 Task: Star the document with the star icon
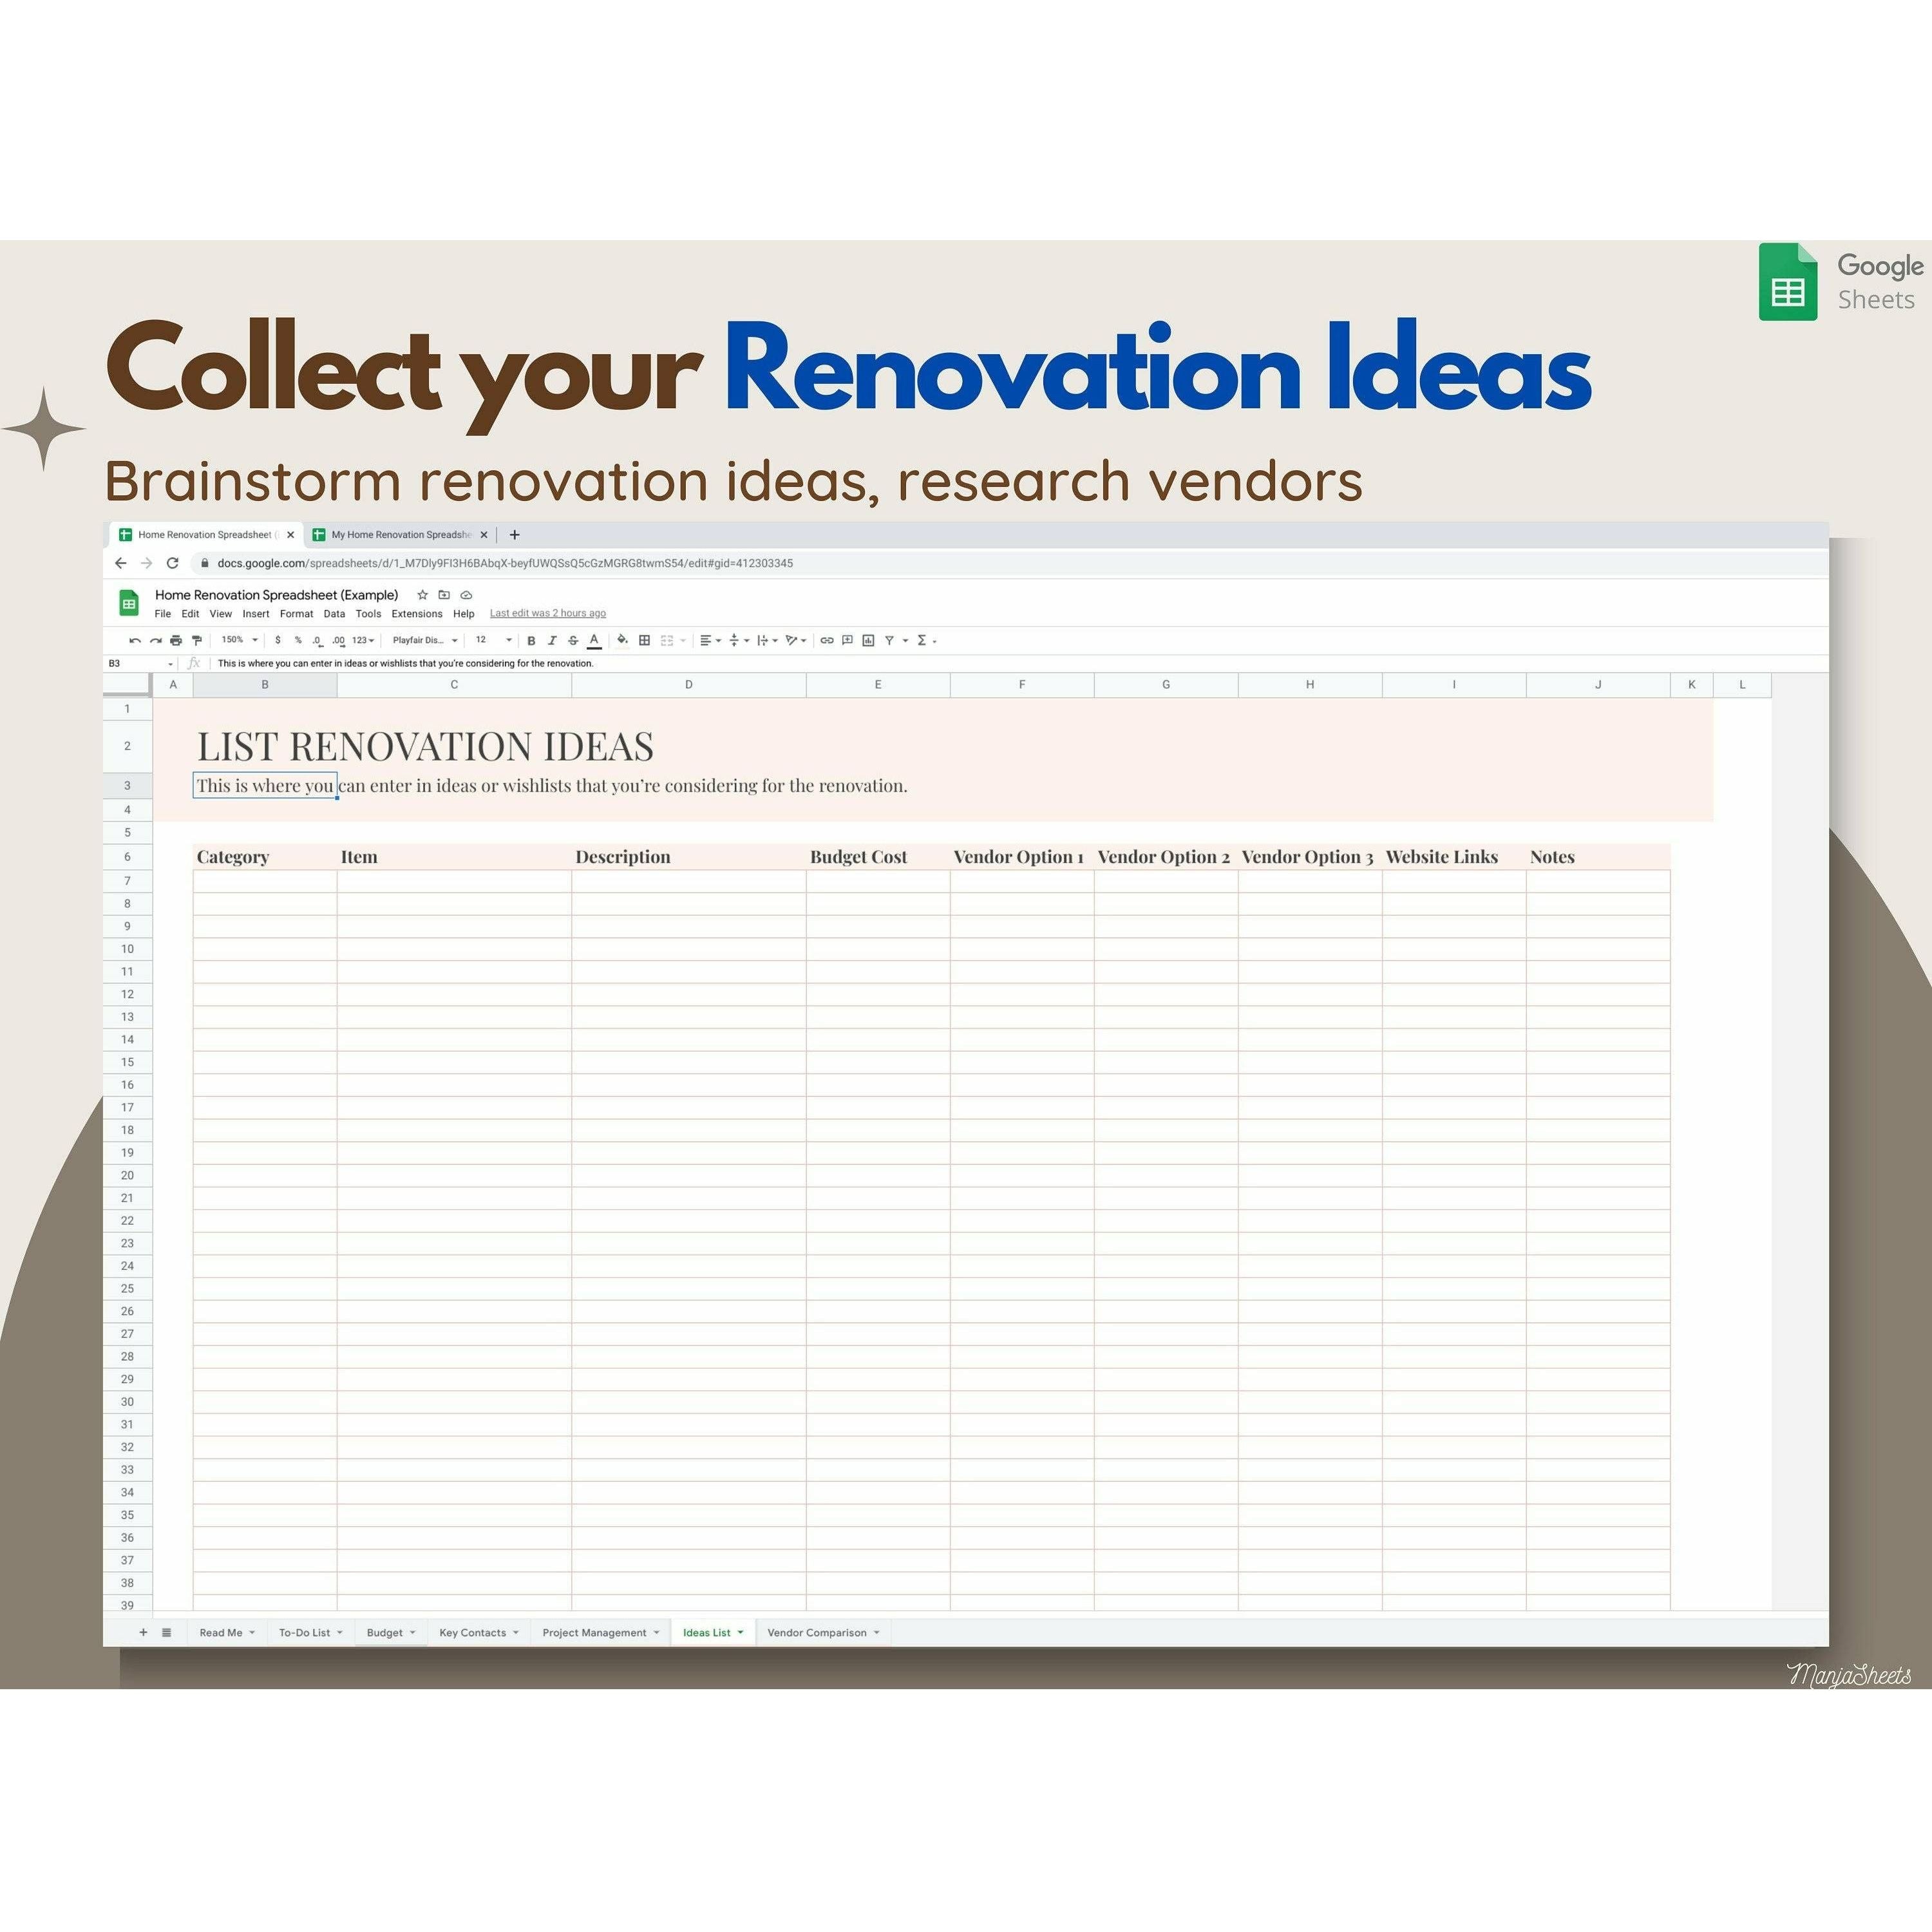[x=422, y=595]
